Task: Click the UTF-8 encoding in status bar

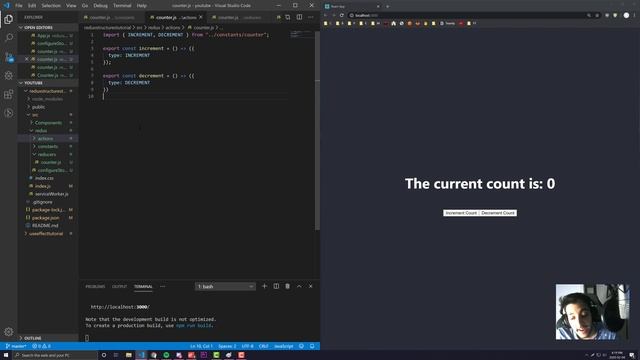Action: (x=248, y=346)
